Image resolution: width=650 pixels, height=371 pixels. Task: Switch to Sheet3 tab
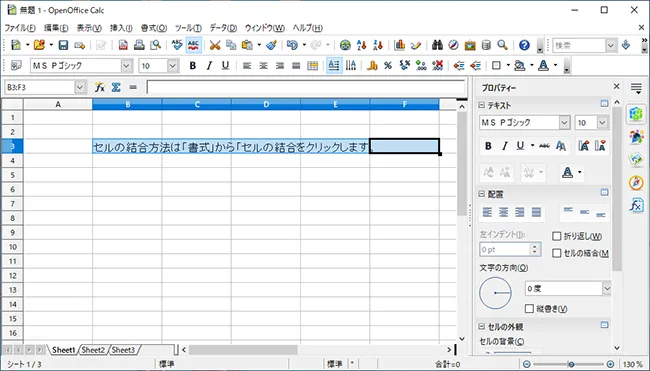click(x=124, y=350)
